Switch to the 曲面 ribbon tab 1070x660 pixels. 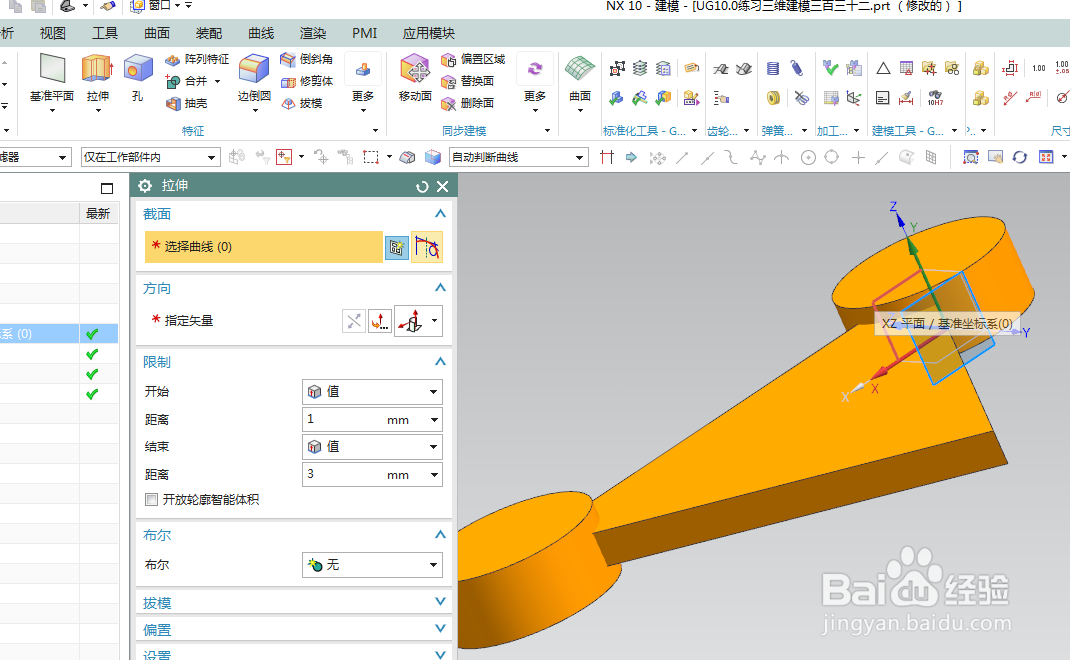point(157,33)
